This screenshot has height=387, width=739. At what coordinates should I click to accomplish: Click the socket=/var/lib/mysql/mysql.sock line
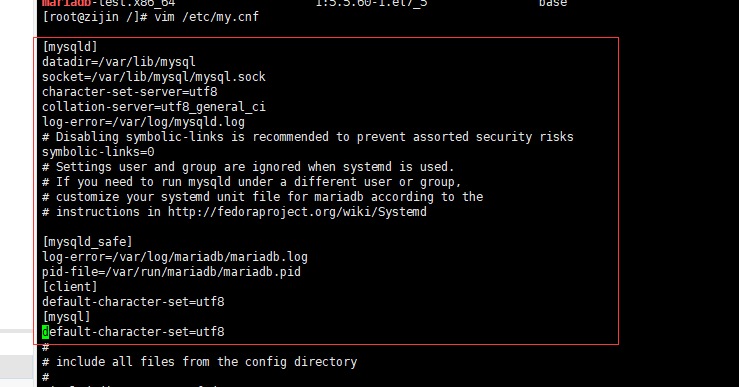point(154,77)
